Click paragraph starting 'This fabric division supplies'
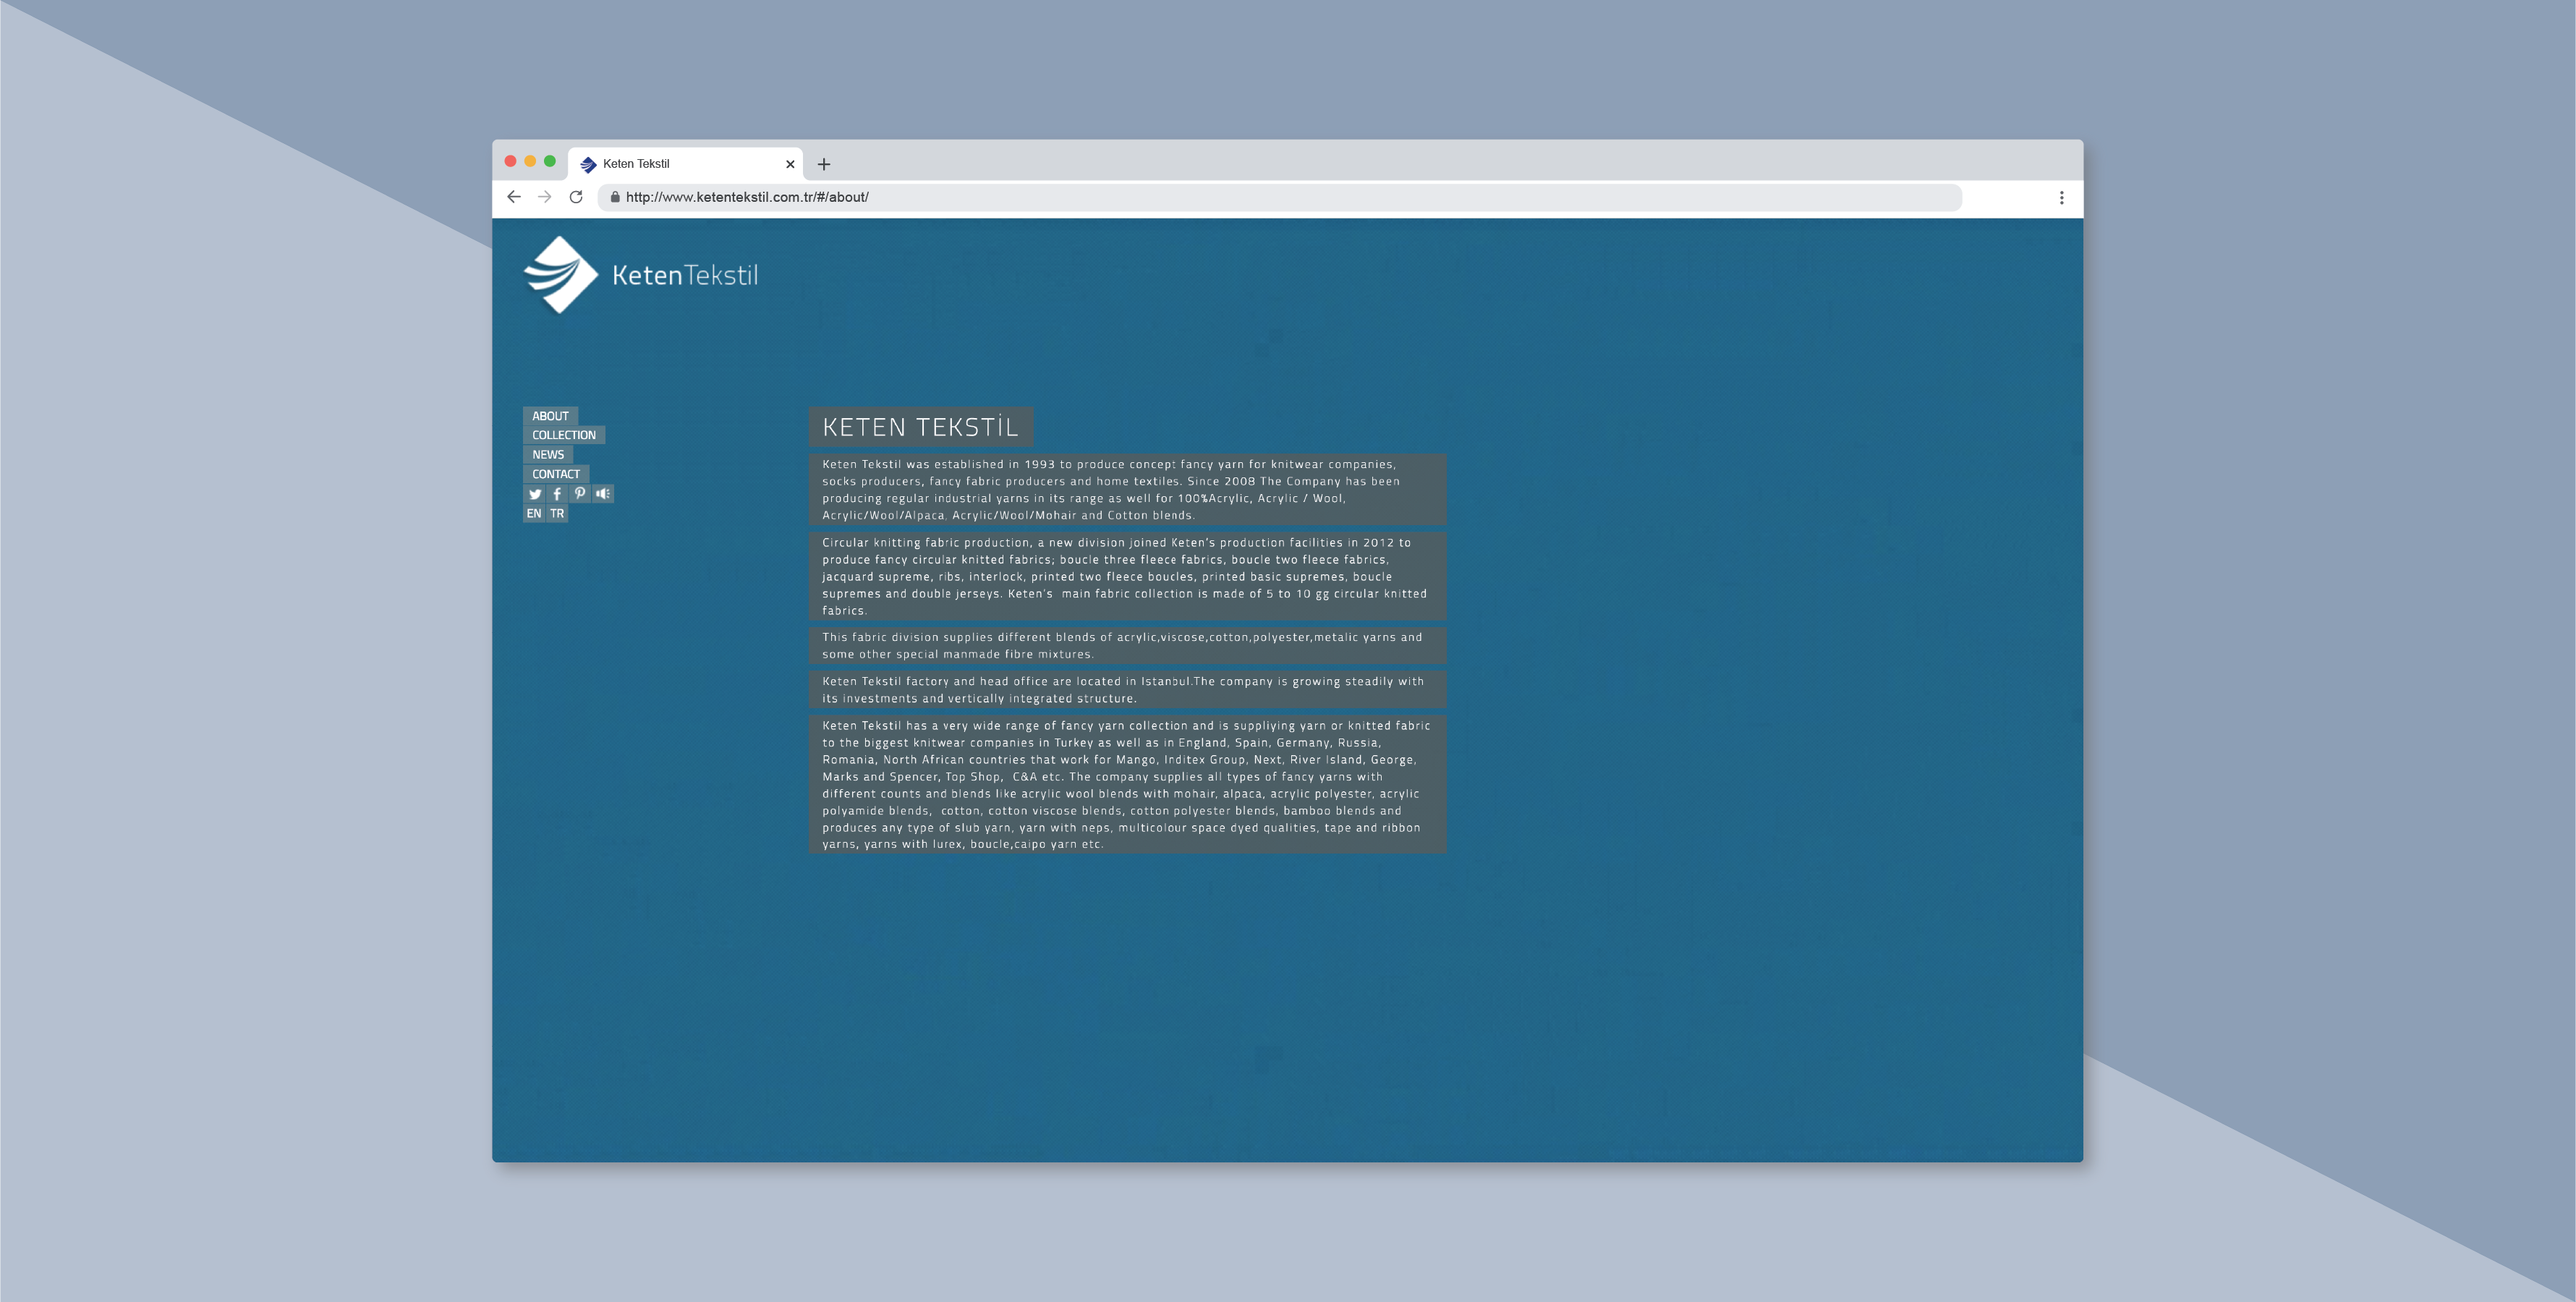2576x1302 pixels. (1127, 645)
